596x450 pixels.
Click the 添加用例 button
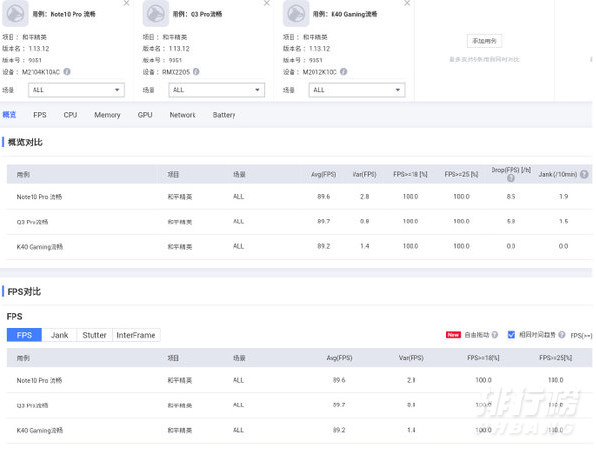[484, 41]
